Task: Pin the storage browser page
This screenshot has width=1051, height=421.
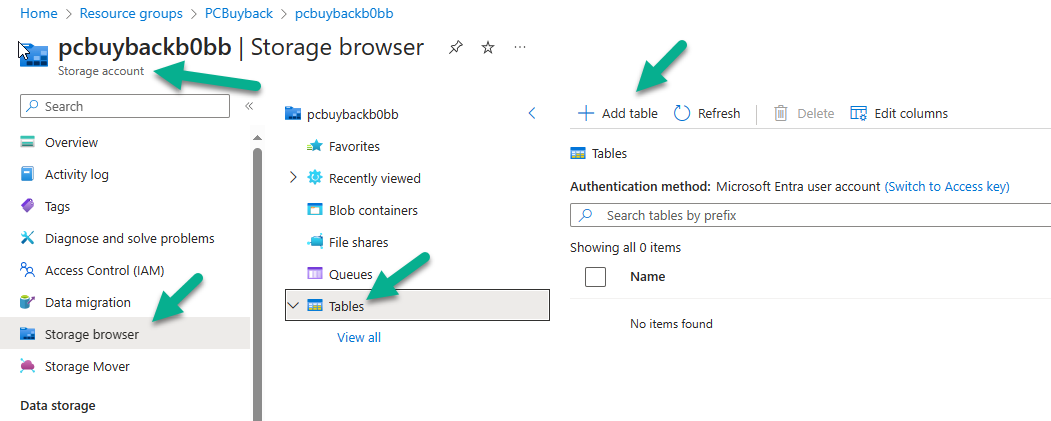Action: click(x=456, y=48)
